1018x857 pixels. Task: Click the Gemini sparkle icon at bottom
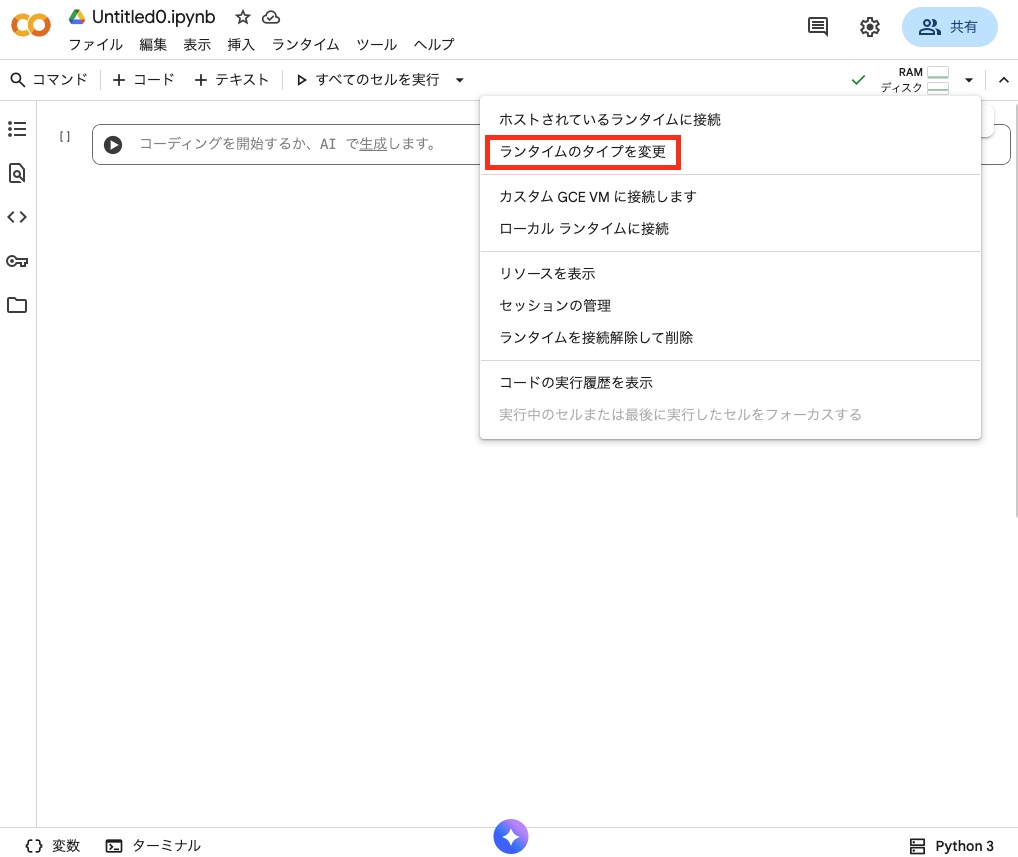coord(510,837)
